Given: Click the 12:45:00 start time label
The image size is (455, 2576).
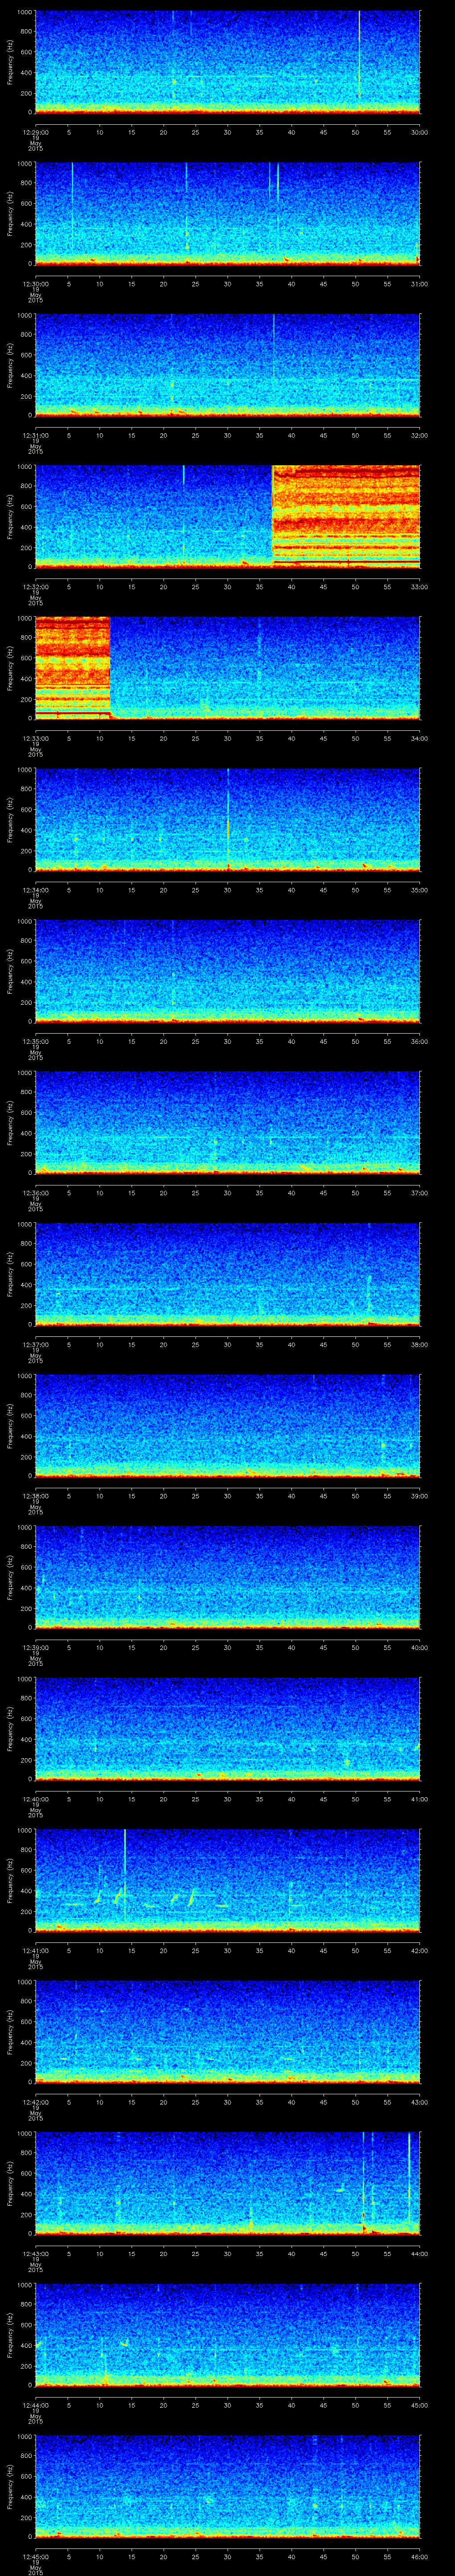Looking at the screenshot, I should pos(35,2556).
